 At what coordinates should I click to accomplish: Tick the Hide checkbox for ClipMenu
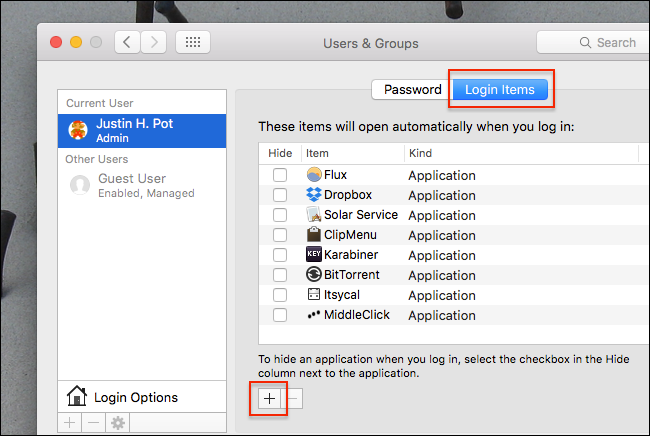click(280, 235)
